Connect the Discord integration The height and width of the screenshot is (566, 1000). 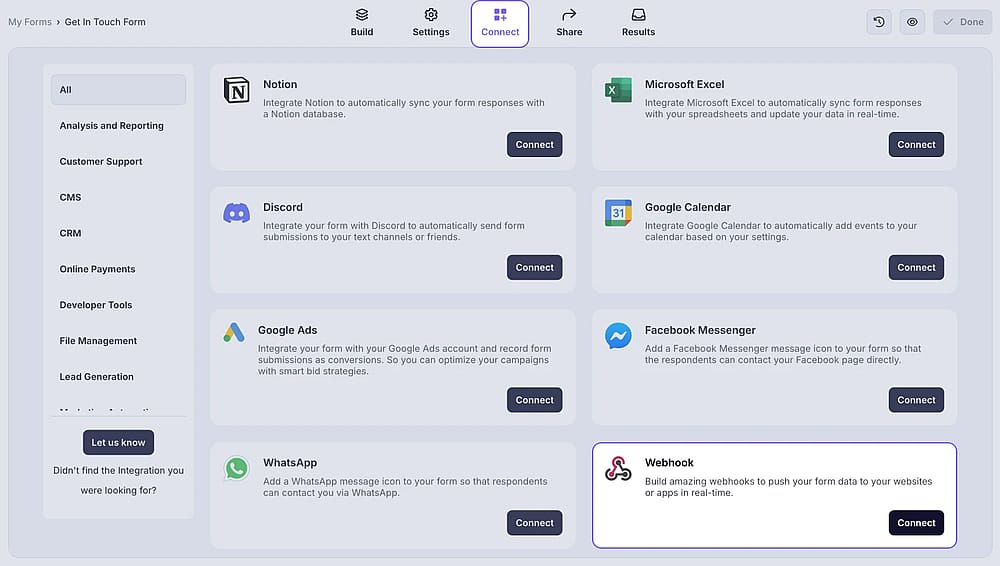pyautogui.click(x=534, y=267)
